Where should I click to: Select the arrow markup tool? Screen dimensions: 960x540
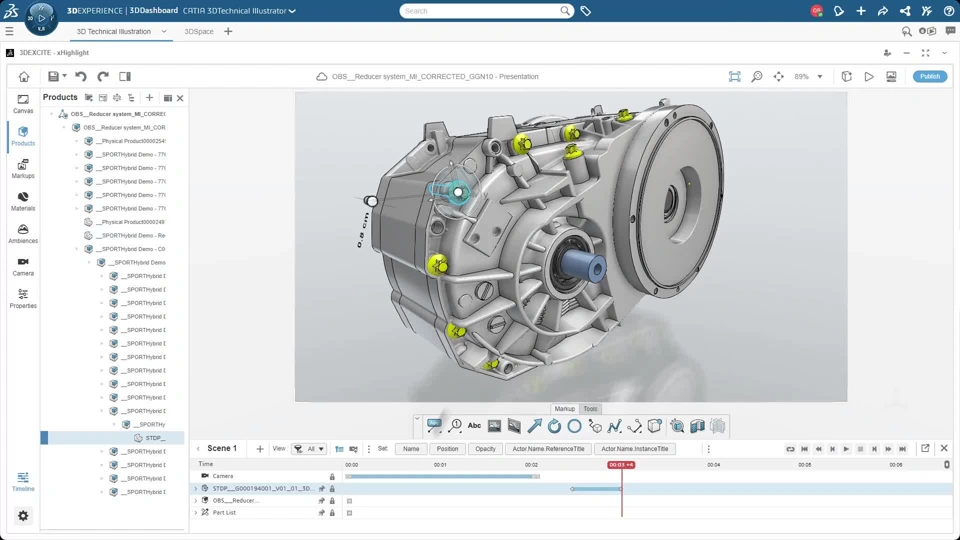[535, 426]
